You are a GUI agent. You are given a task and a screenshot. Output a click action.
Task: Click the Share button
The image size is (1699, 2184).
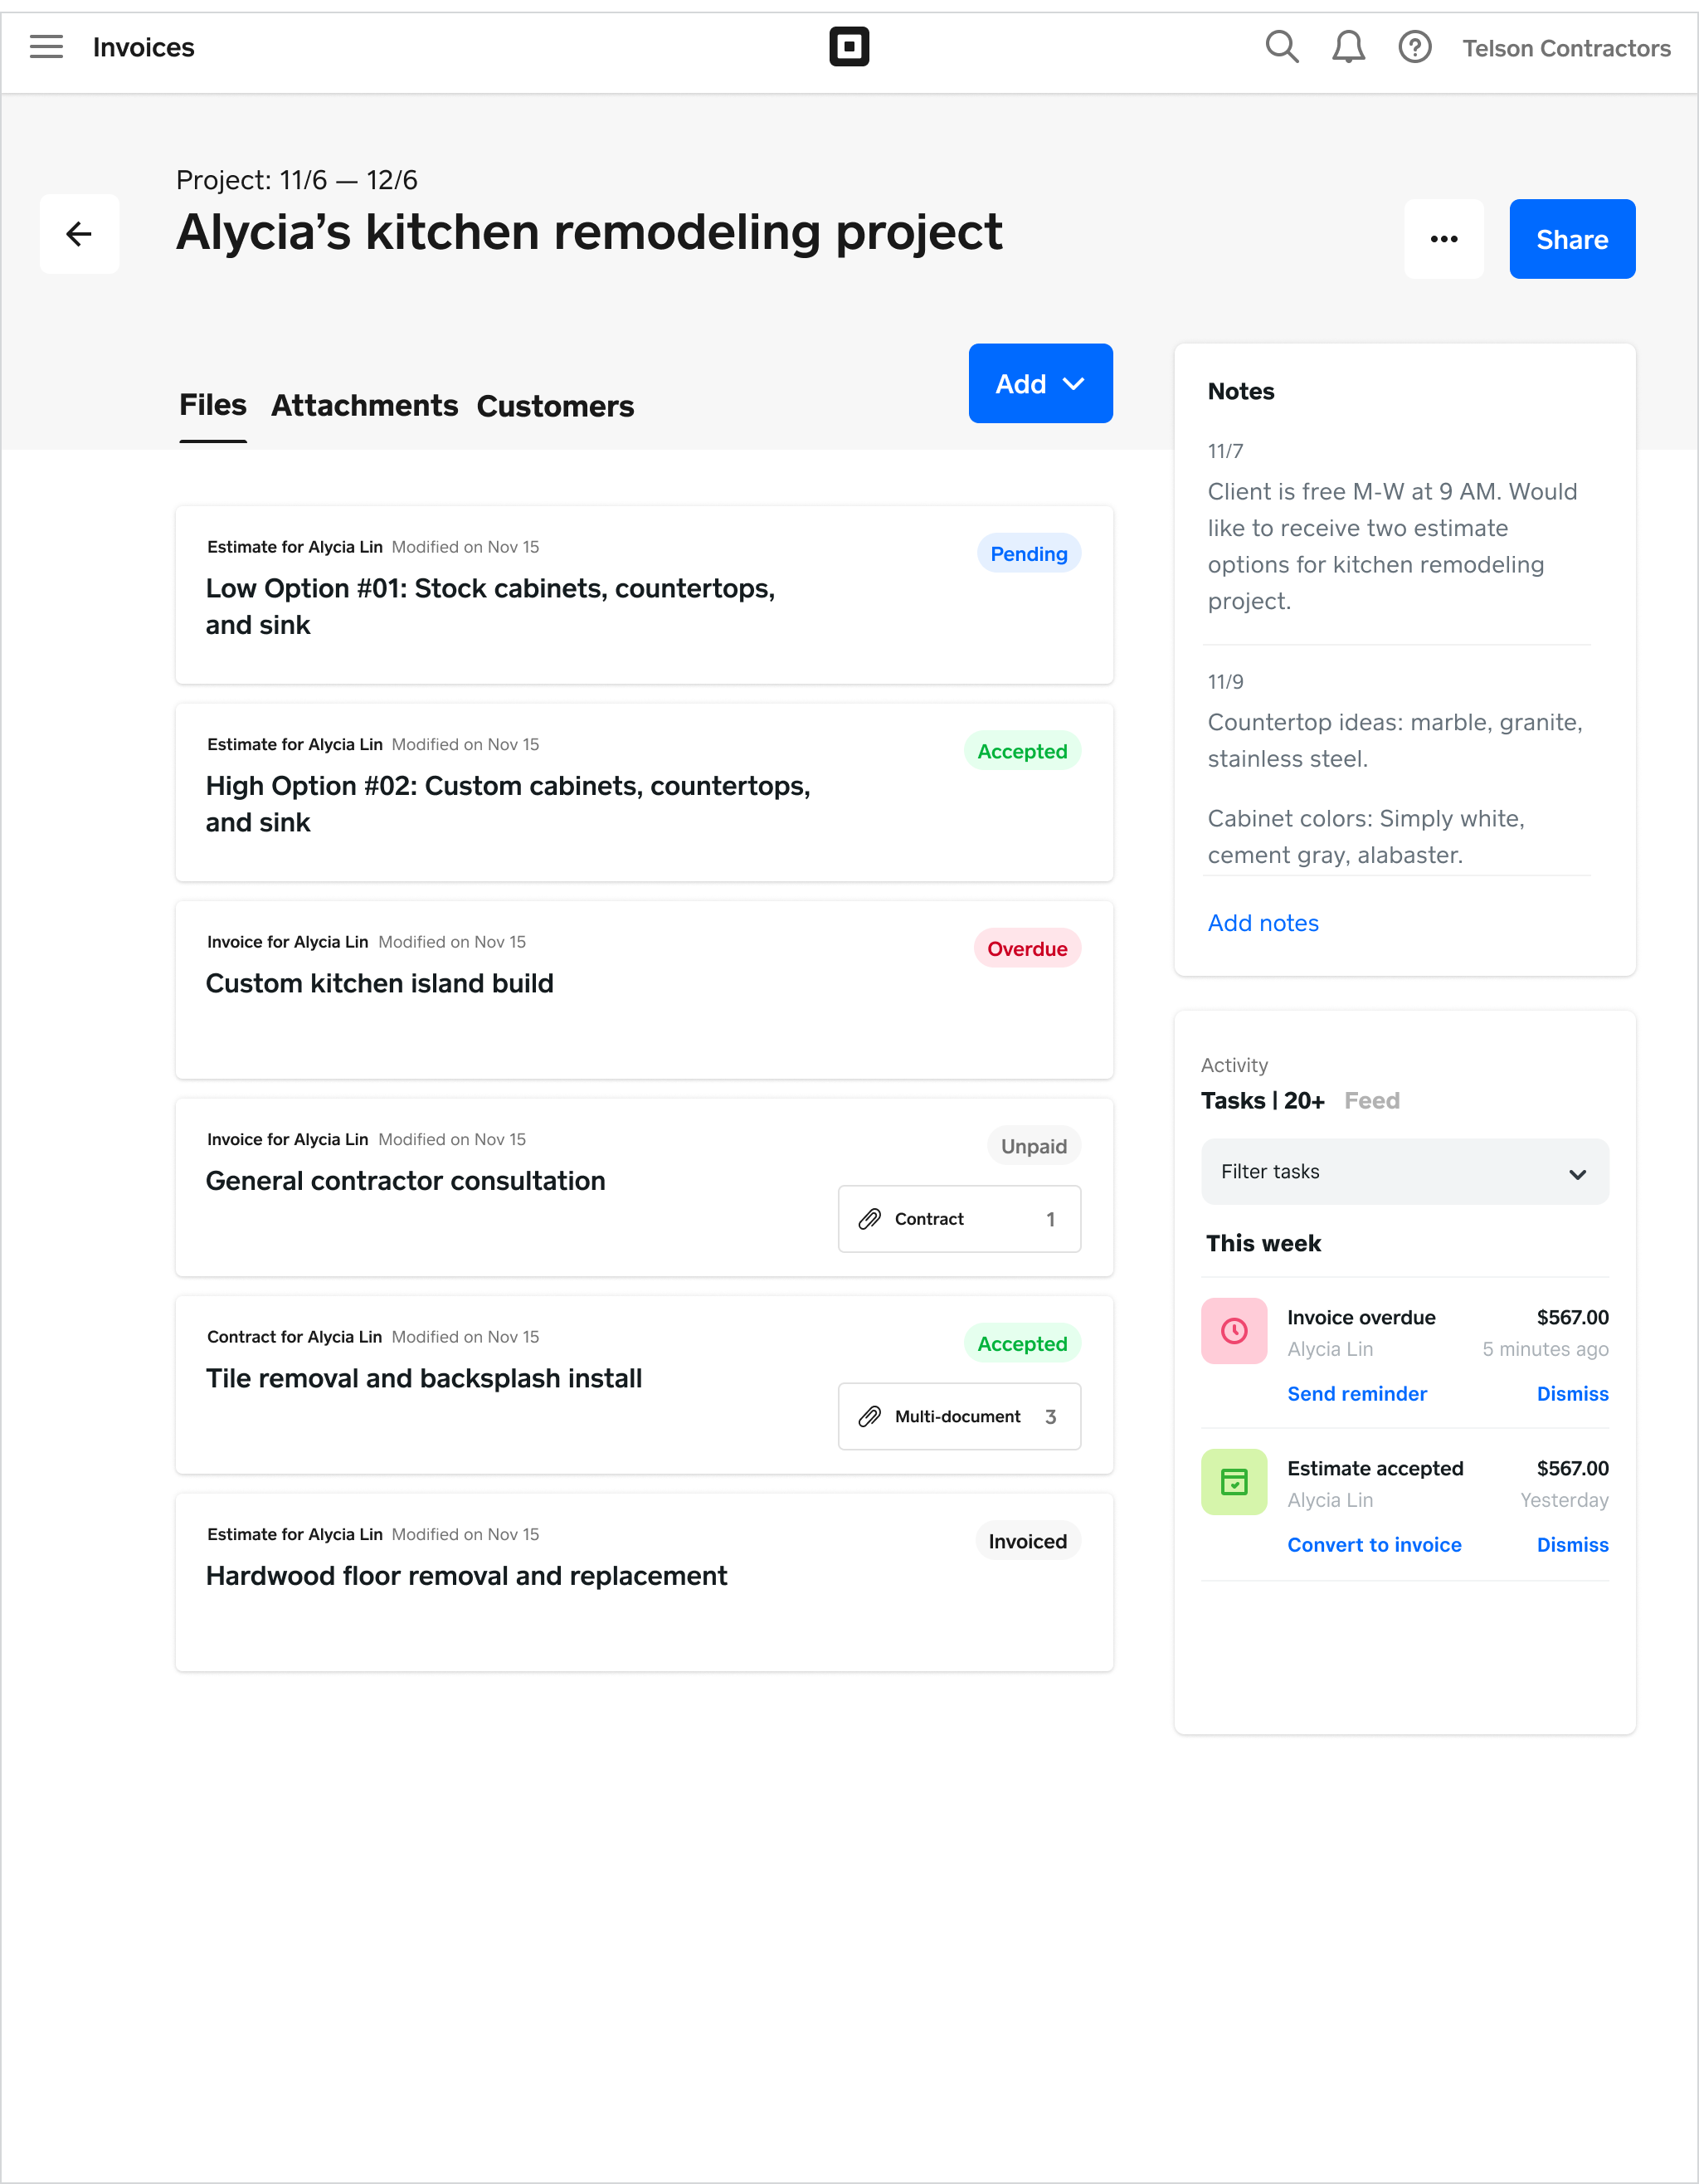coord(1572,239)
